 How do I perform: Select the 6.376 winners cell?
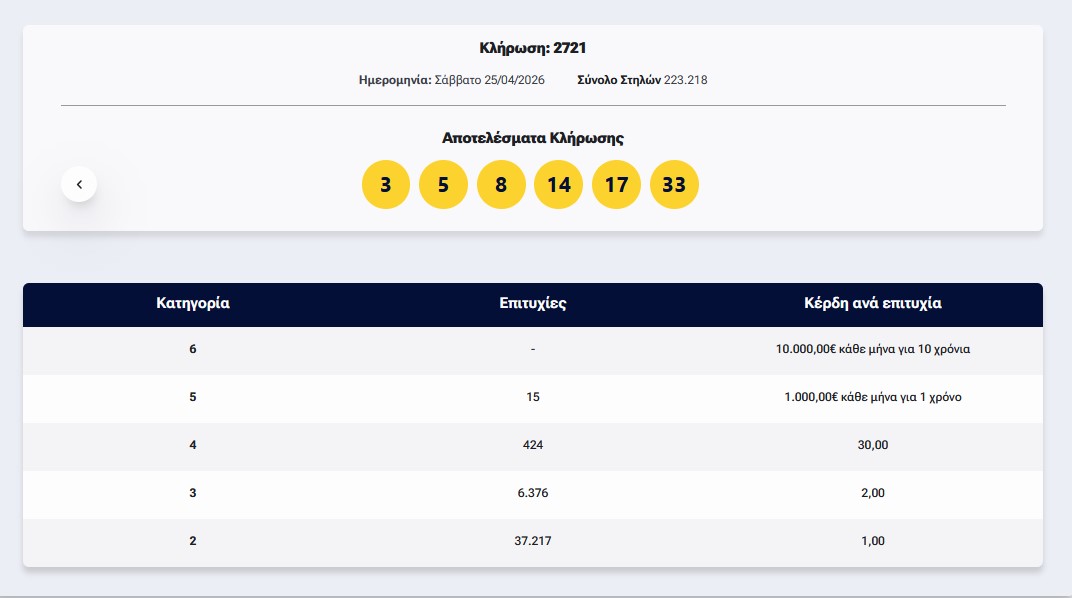(x=533, y=493)
